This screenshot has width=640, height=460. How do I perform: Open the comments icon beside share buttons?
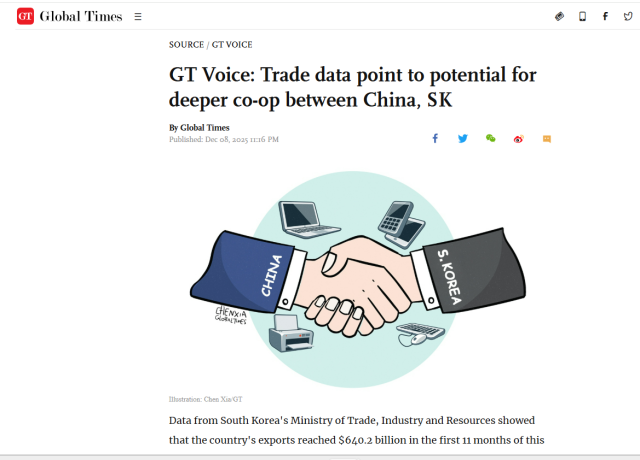point(547,139)
